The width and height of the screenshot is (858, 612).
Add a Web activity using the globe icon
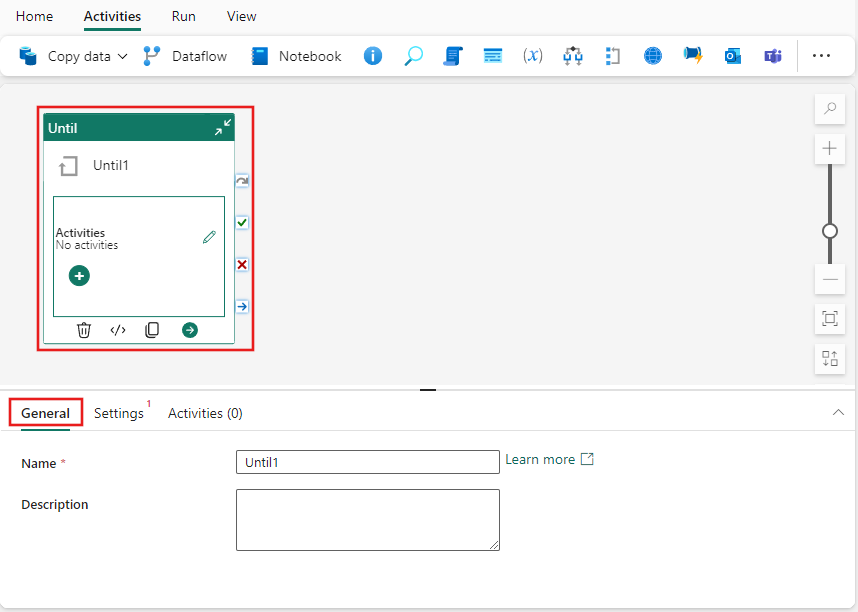coord(652,56)
